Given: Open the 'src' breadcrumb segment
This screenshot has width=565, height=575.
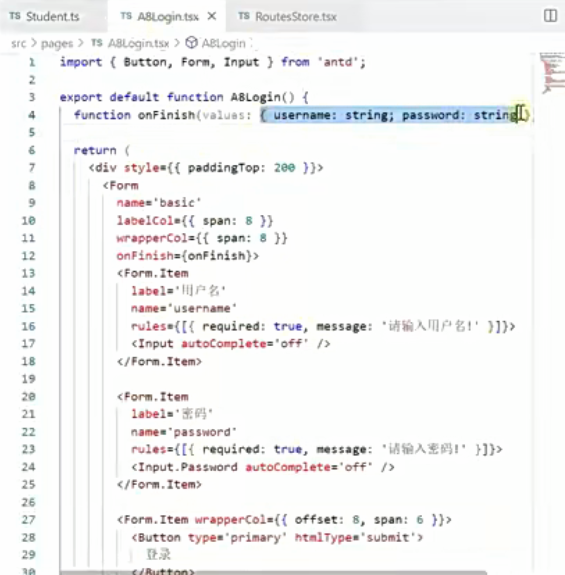Looking at the screenshot, I should pyautogui.click(x=19, y=44).
